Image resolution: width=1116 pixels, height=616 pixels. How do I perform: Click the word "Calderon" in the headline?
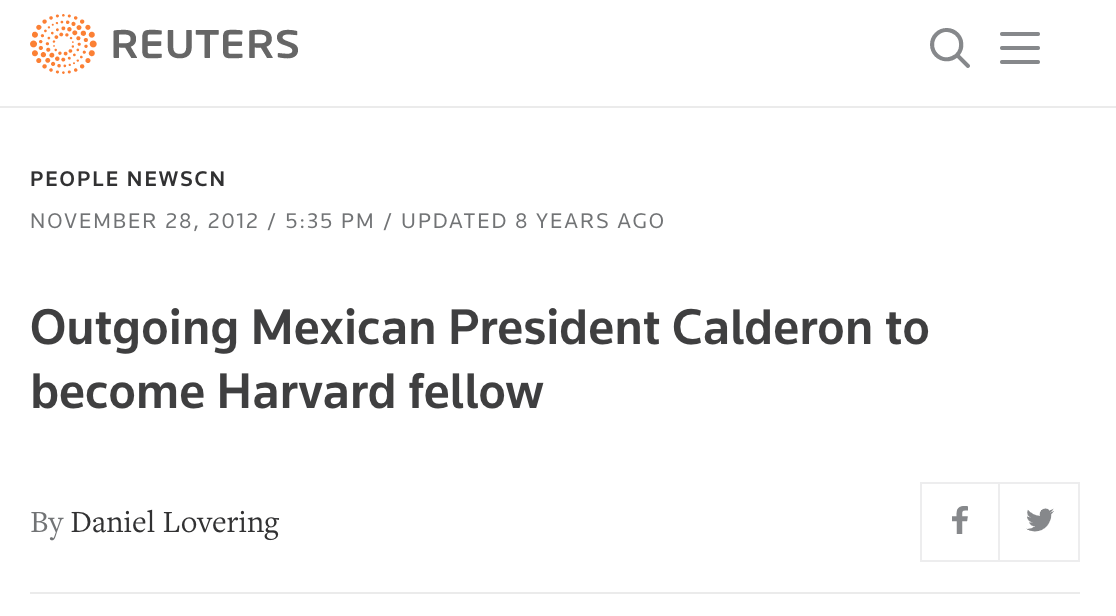[x=772, y=328]
